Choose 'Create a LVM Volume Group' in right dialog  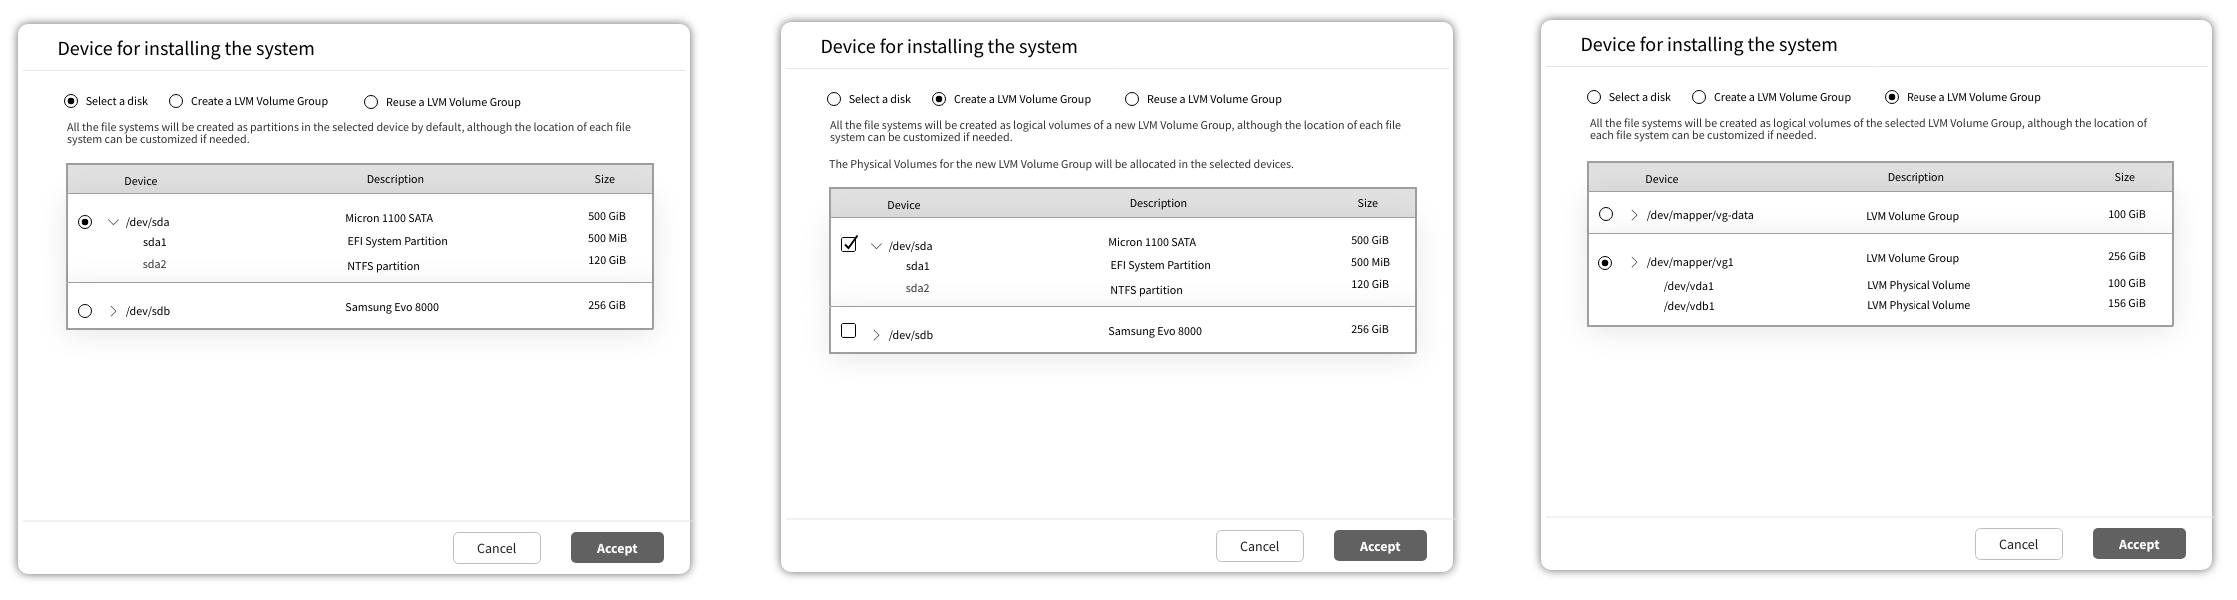[x=1699, y=97]
